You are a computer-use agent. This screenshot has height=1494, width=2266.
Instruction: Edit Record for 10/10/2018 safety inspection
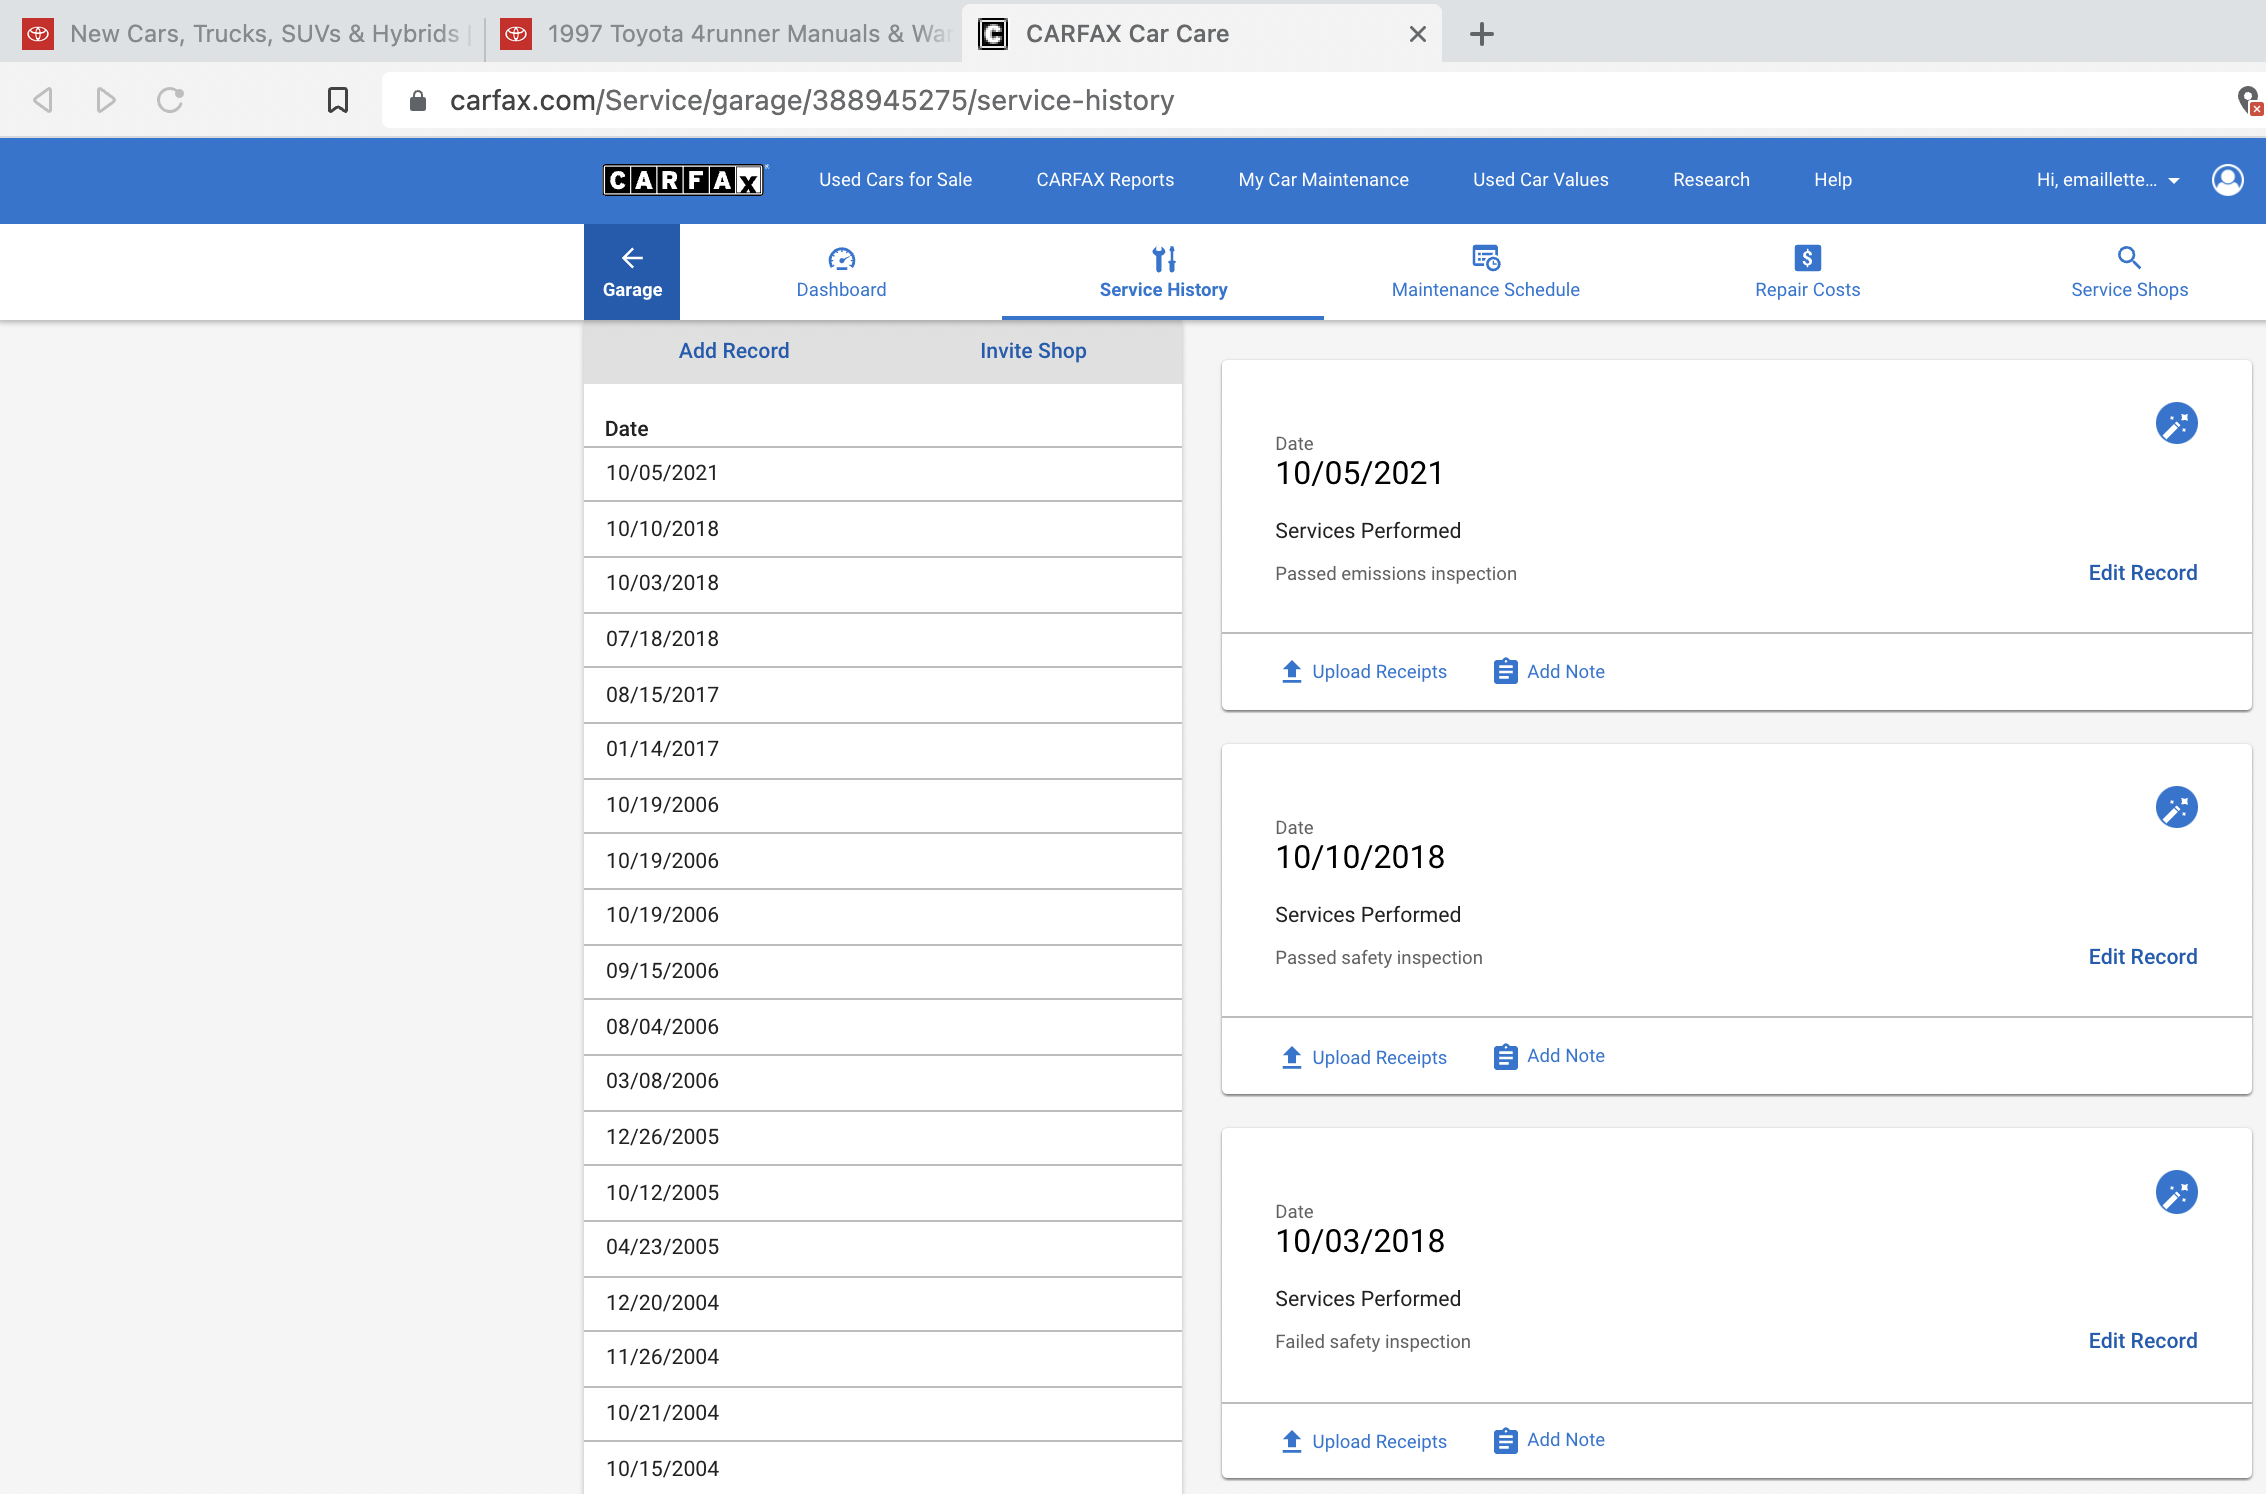[2142, 957]
